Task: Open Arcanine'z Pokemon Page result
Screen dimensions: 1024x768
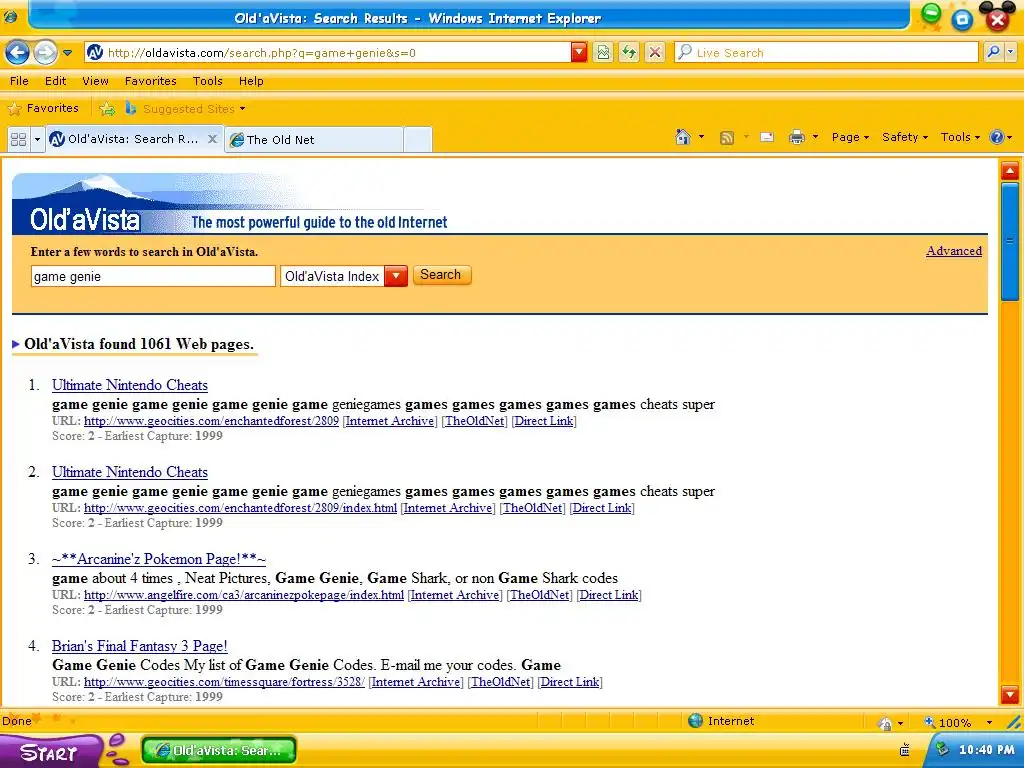Action: pos(159,559)
